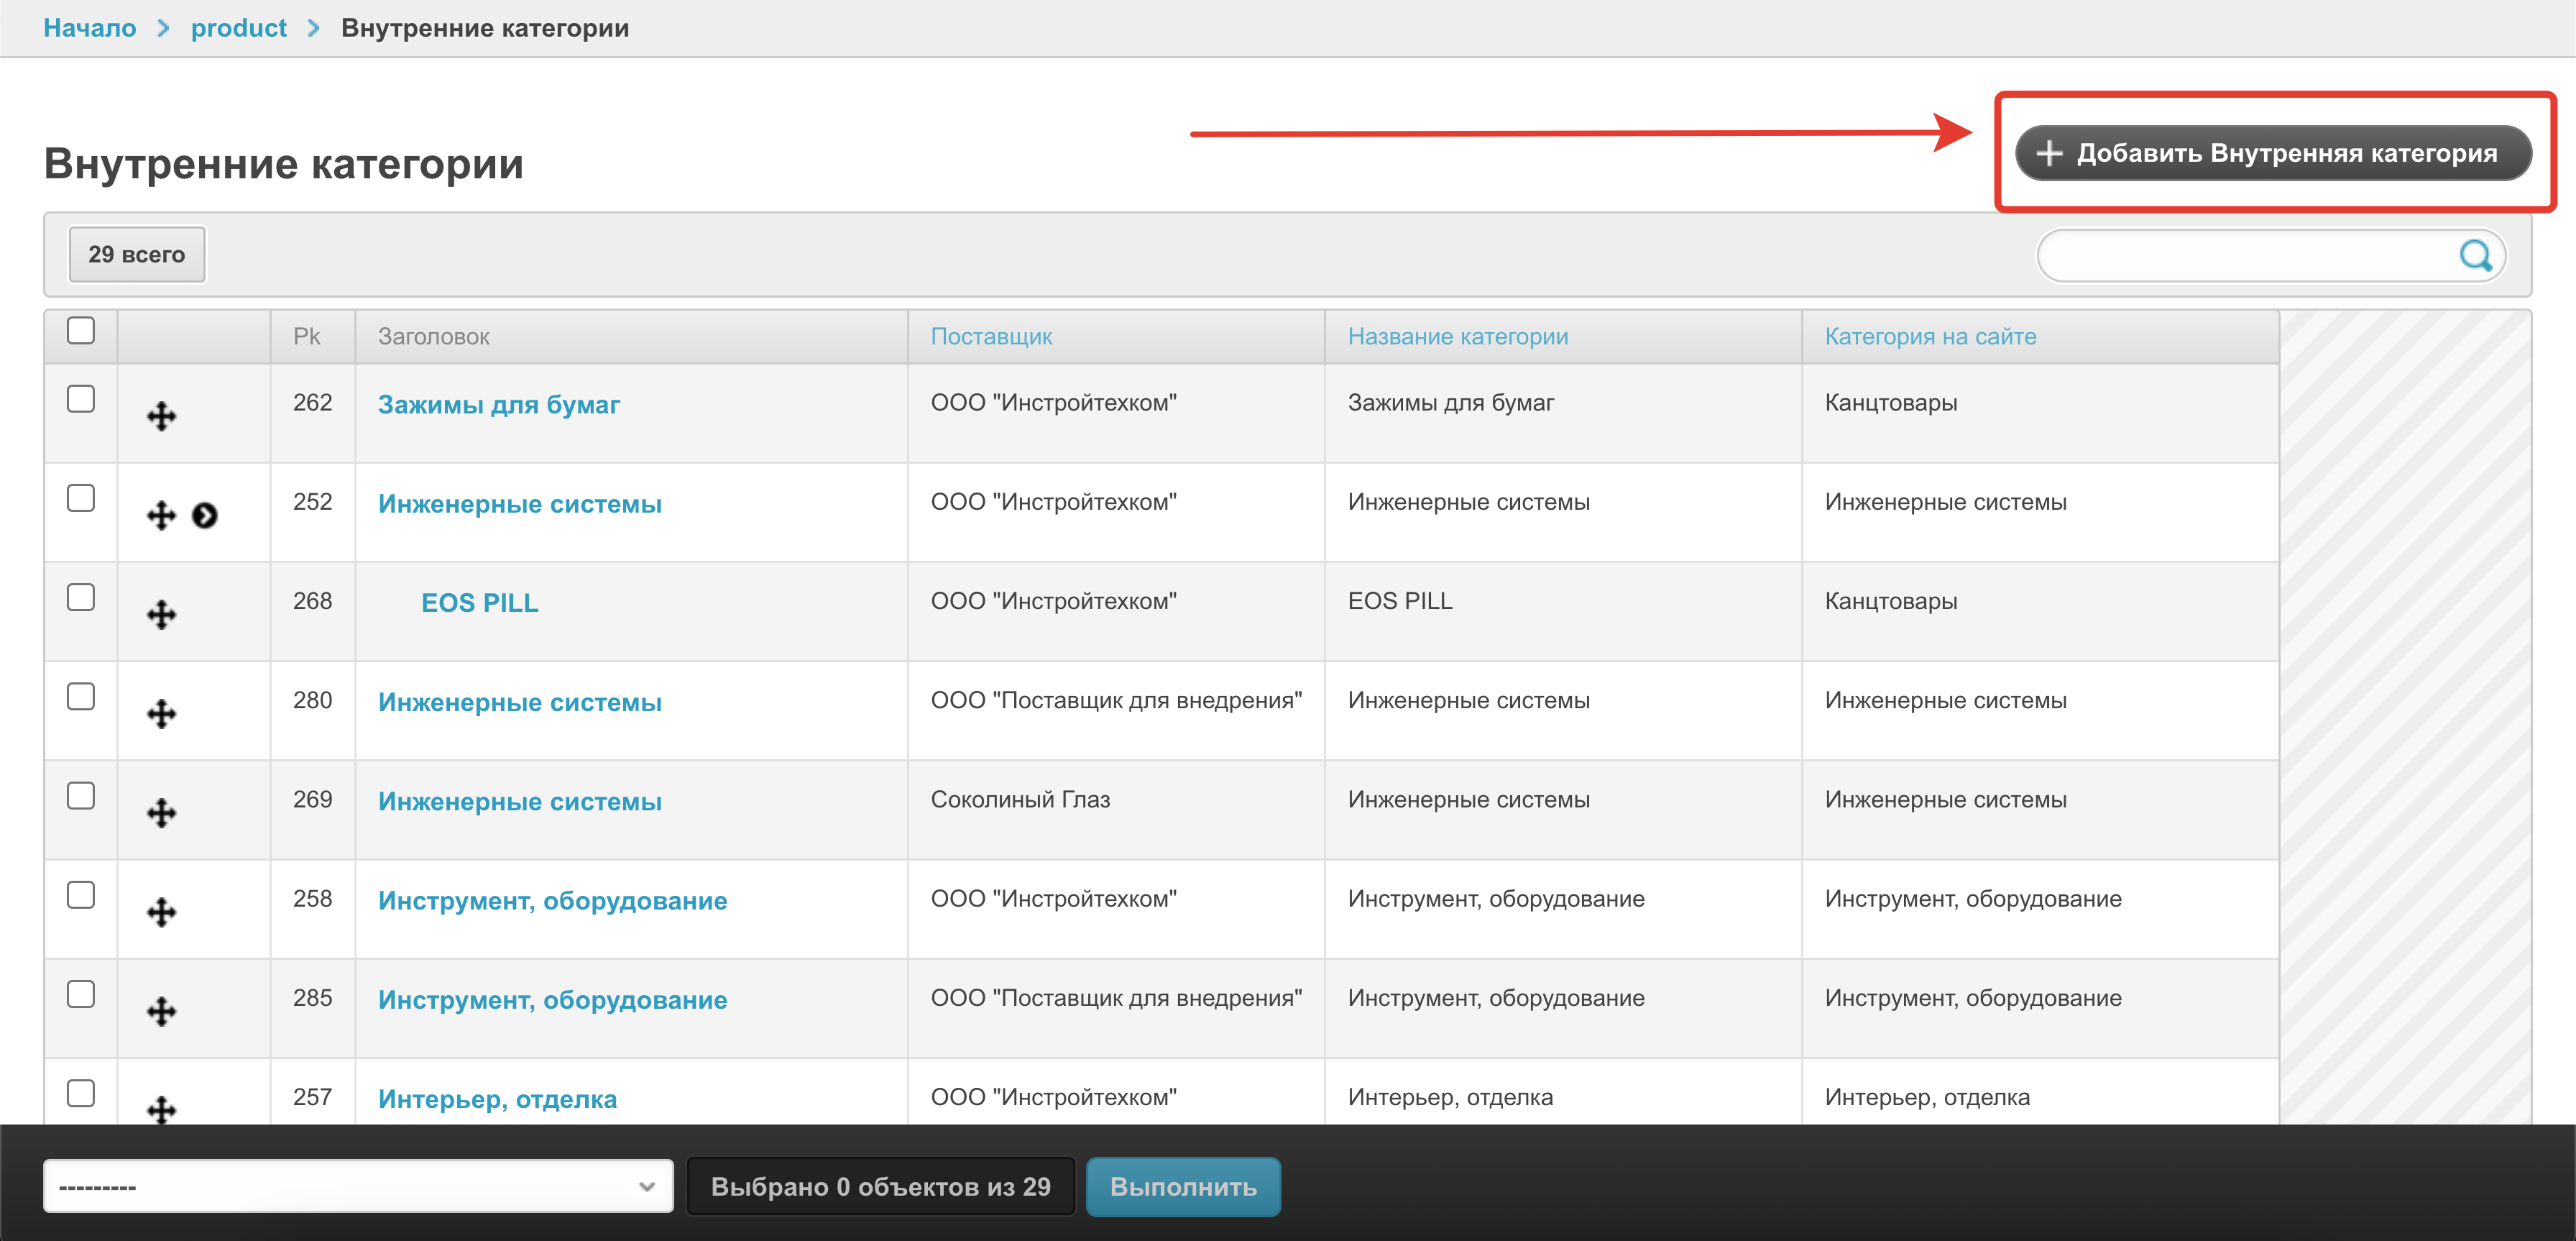Select checkbox for EOS PILL row

pyautogui.click(x=81, y=597)
